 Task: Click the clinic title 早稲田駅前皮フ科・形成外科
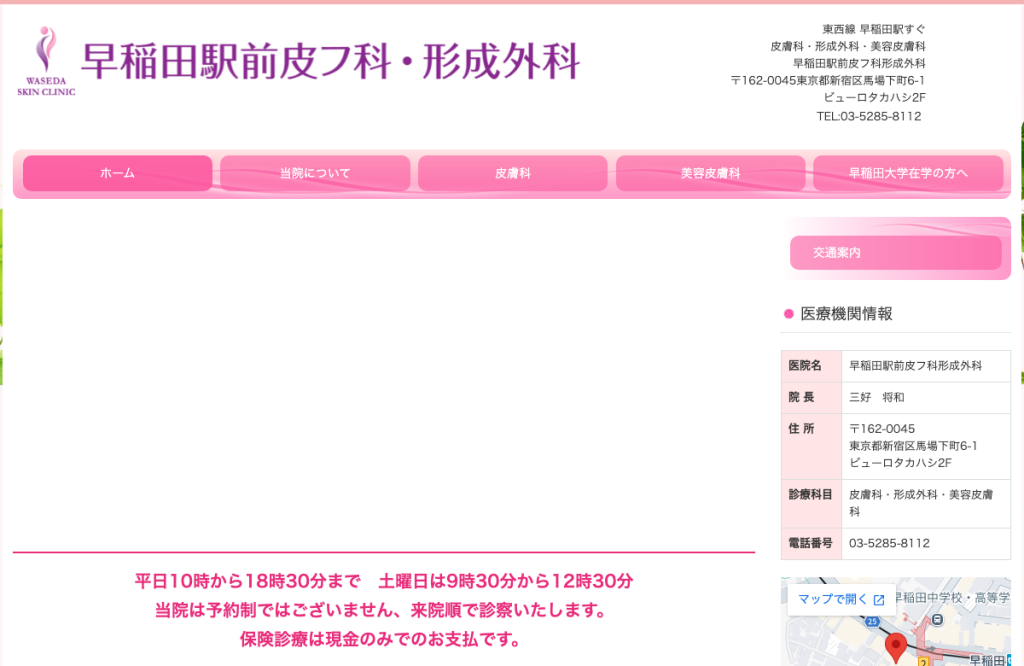pos(330,61)
